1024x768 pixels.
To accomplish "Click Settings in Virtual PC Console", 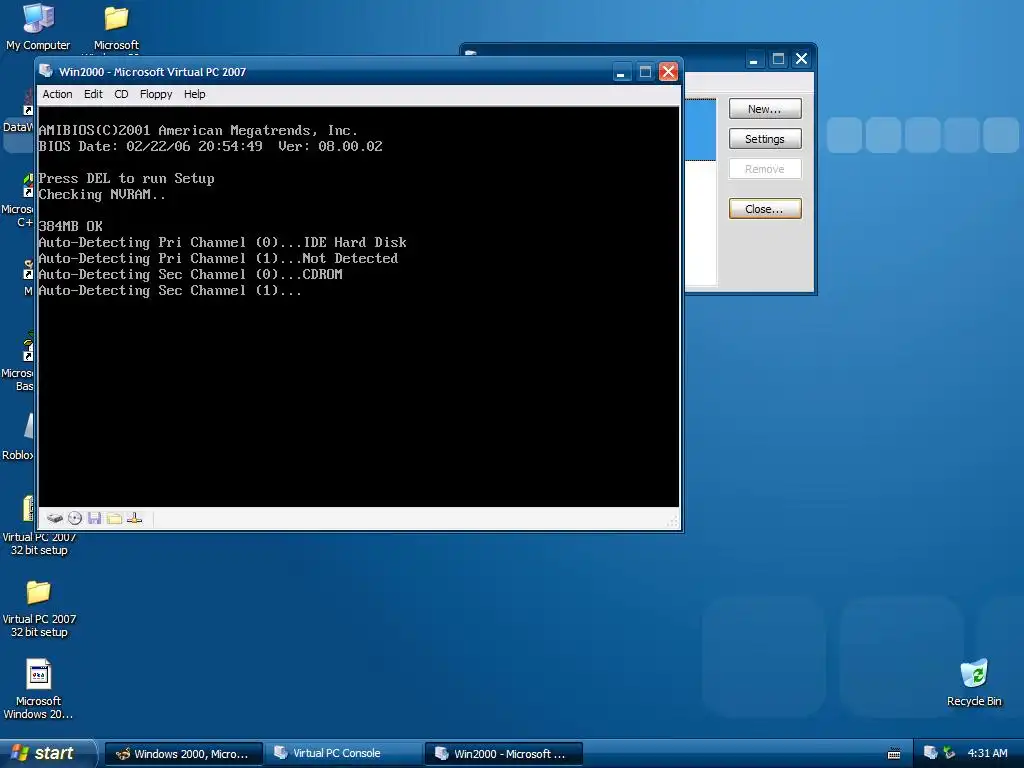I will [x=765, y=139].
